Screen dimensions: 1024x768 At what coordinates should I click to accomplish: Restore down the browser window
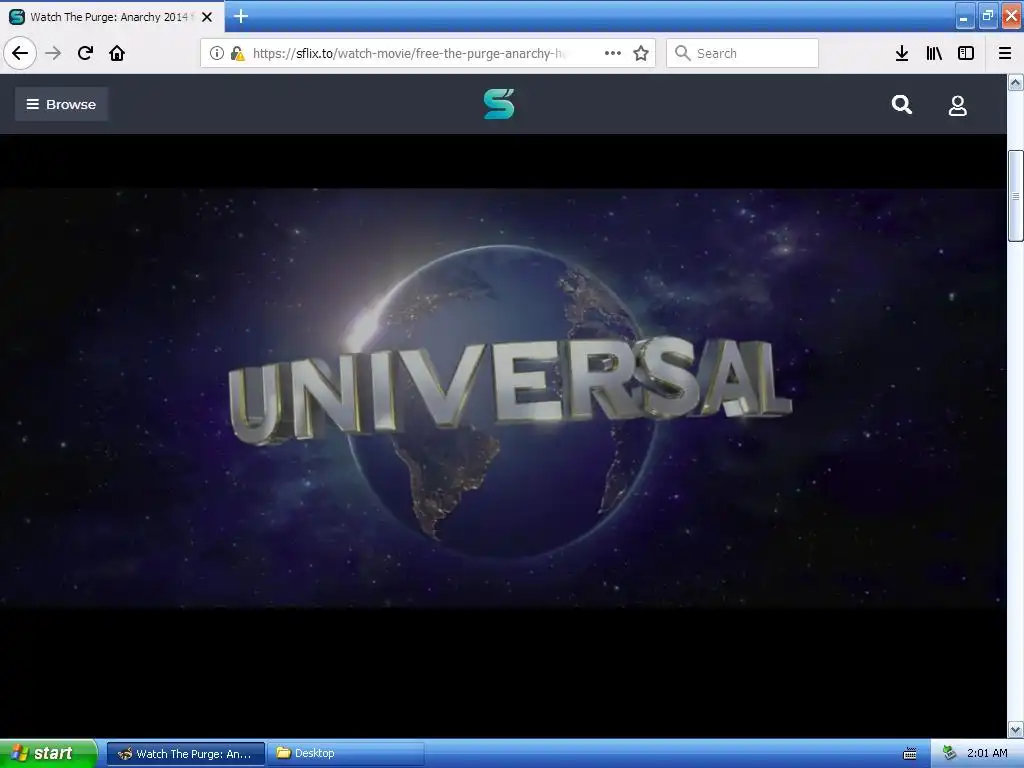tap(988, 16)
